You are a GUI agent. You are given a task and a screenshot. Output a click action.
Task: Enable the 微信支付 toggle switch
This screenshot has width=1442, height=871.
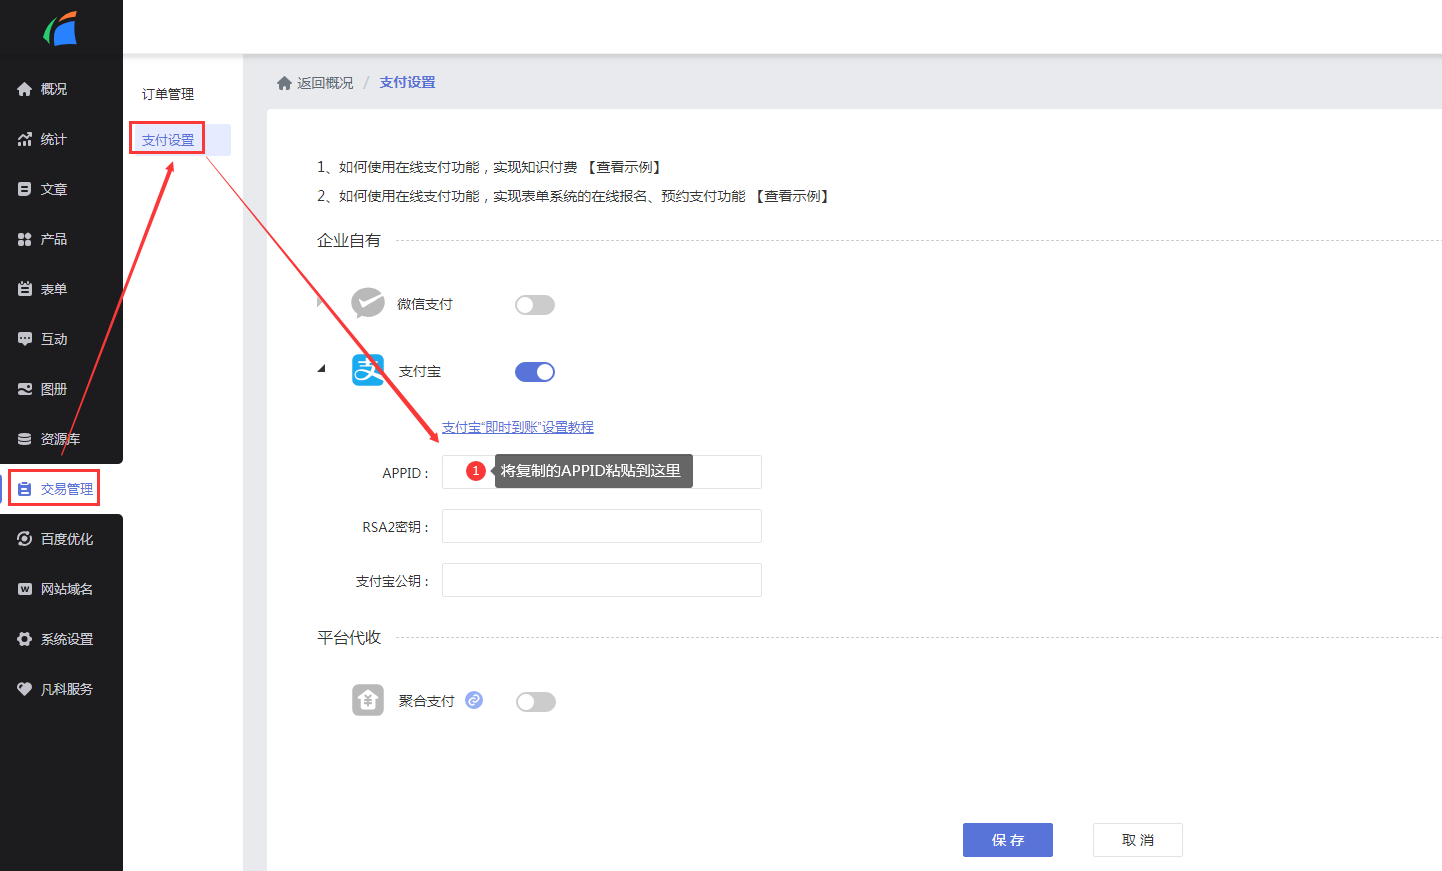coord(535,305)
